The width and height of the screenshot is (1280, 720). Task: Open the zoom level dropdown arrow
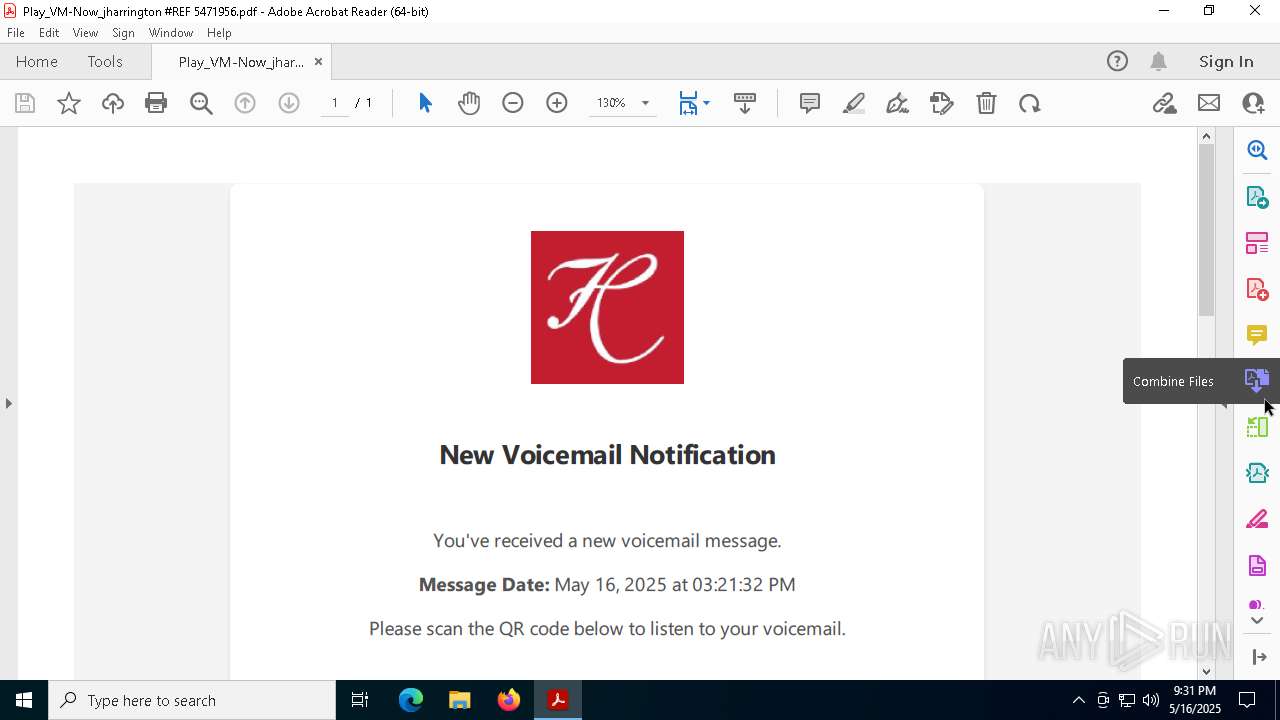645,103
